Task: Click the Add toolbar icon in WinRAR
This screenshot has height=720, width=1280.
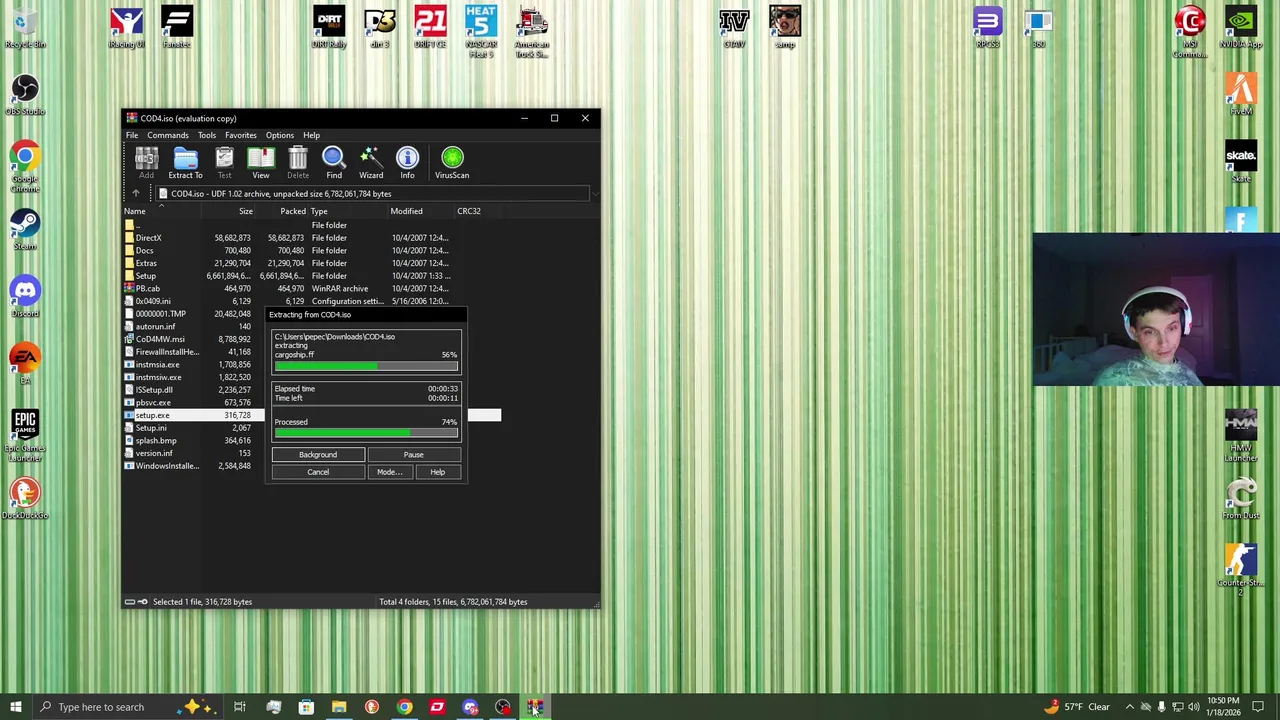Action: coord(146,163)
